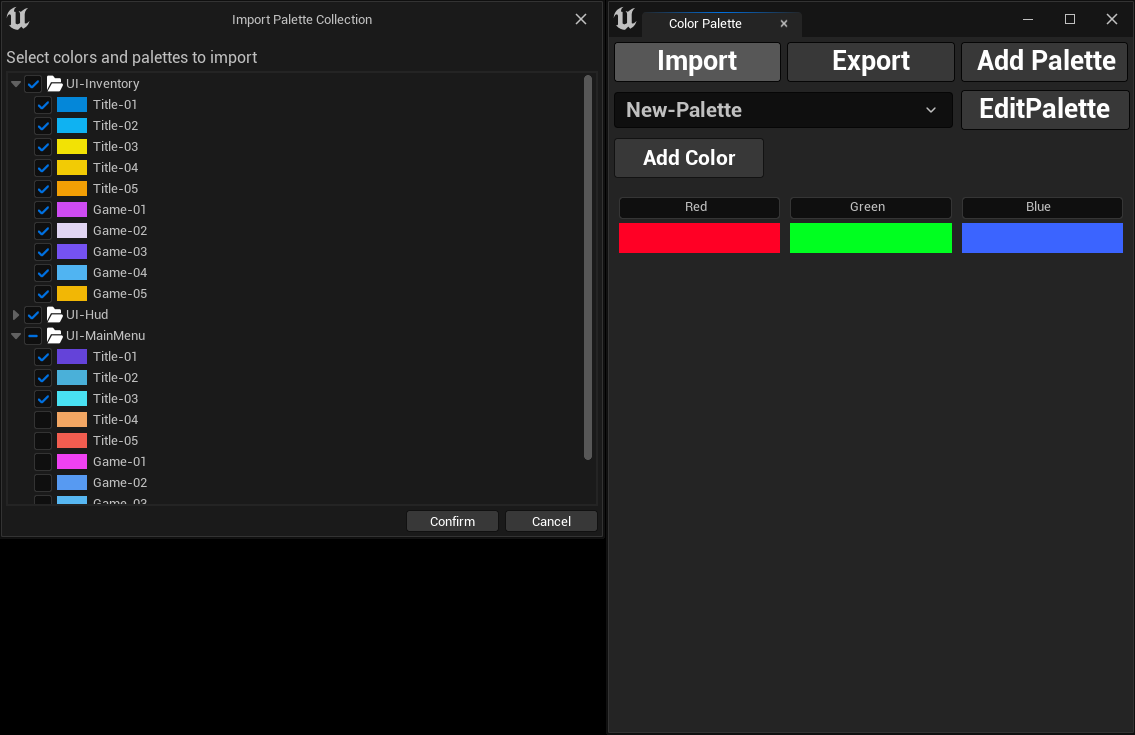
Task: Toggle the UI-Hud checkbox
Action: click(x=33, y=314)
